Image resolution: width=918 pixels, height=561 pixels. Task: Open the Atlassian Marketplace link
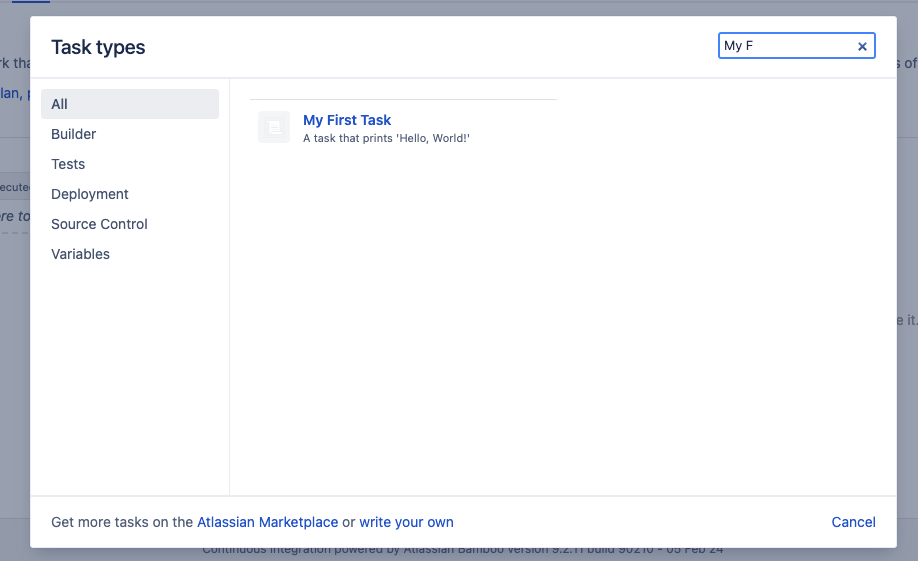267,522
